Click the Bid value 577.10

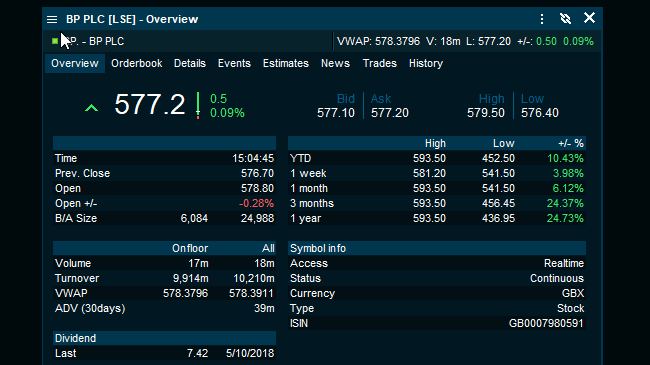pyautogui.click(x=336, y=113)
